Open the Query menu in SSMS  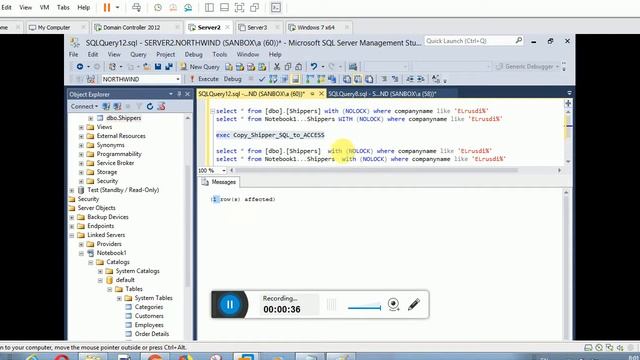point(138,54)
